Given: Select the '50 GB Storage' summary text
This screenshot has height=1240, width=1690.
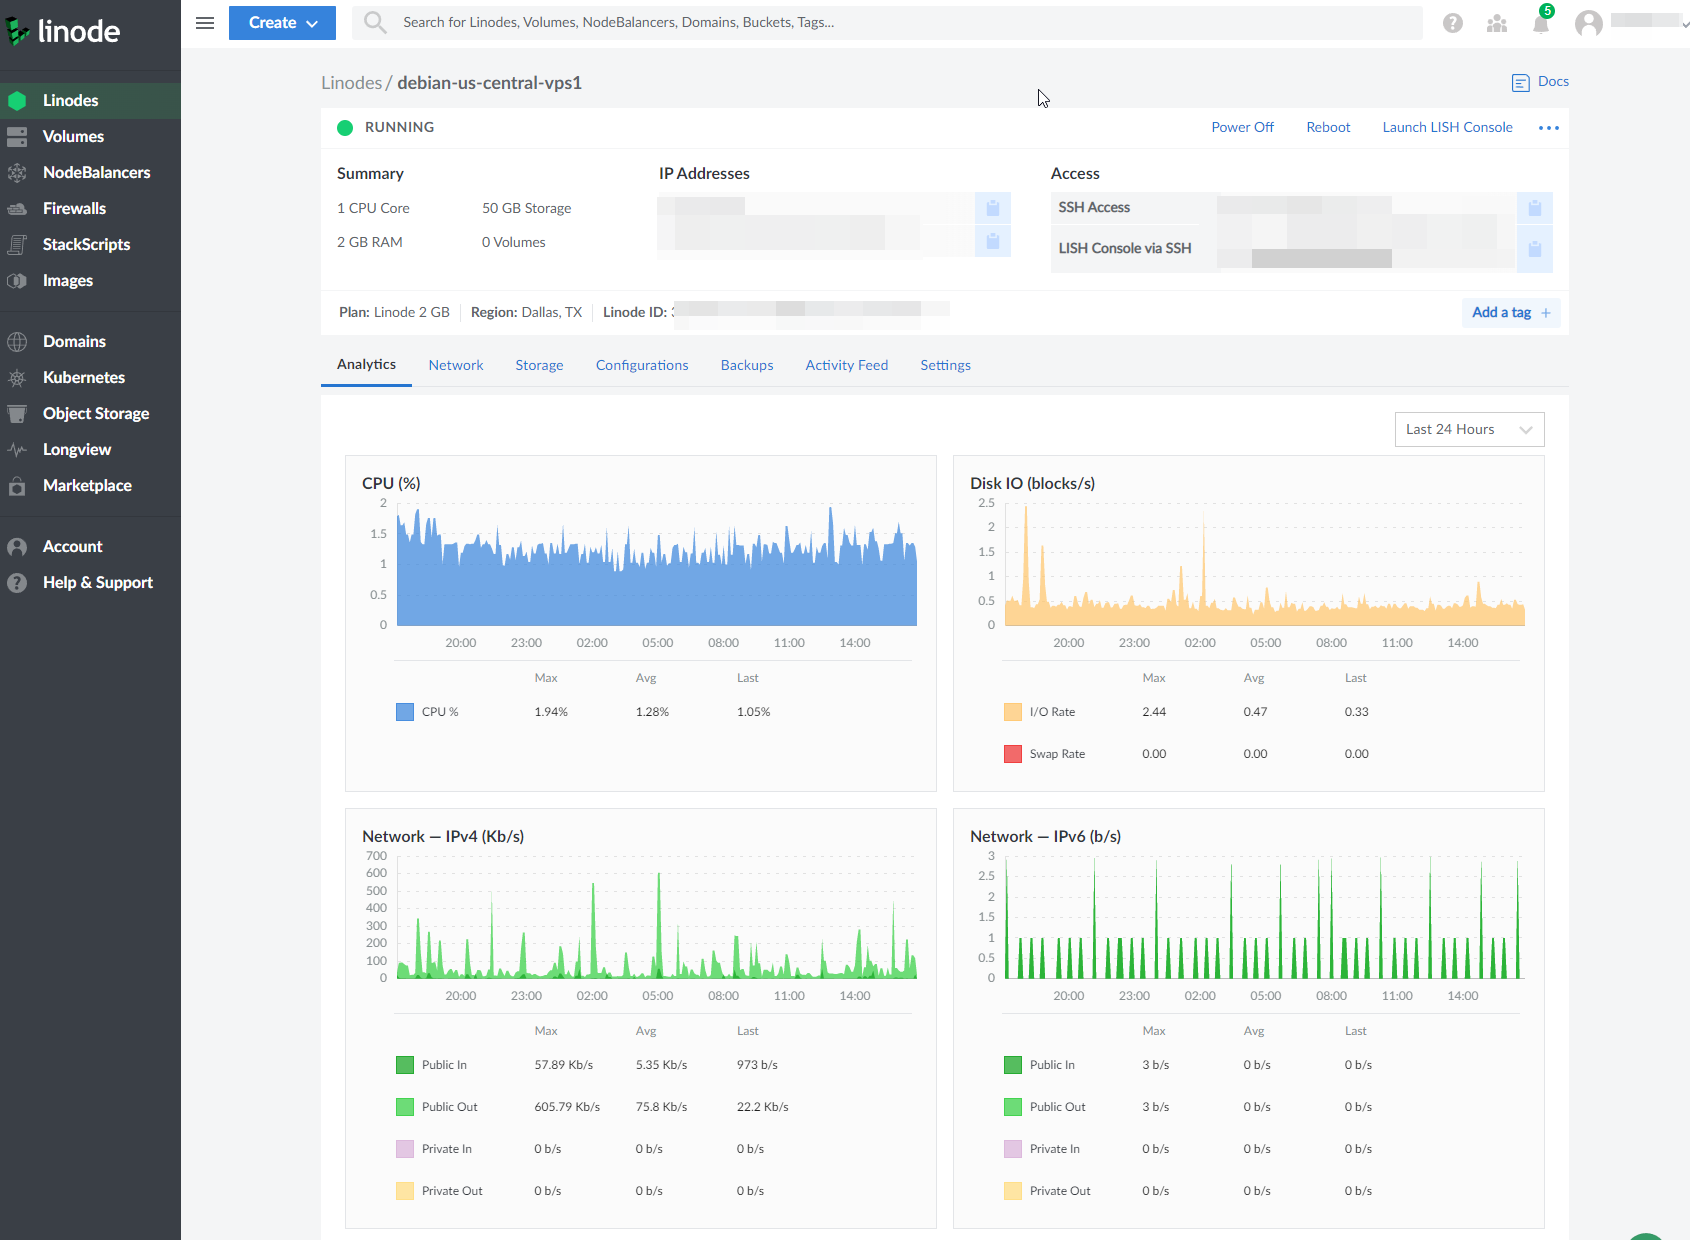Looking at the screenshot, I should click(527, 208).
